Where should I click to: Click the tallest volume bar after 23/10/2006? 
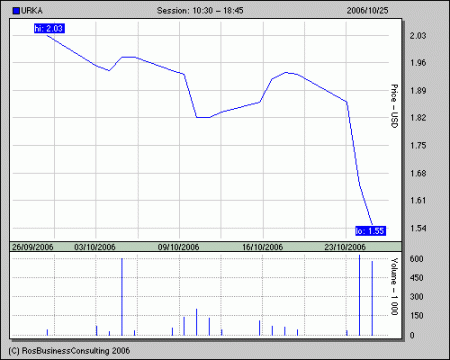[x=359, y=295]
